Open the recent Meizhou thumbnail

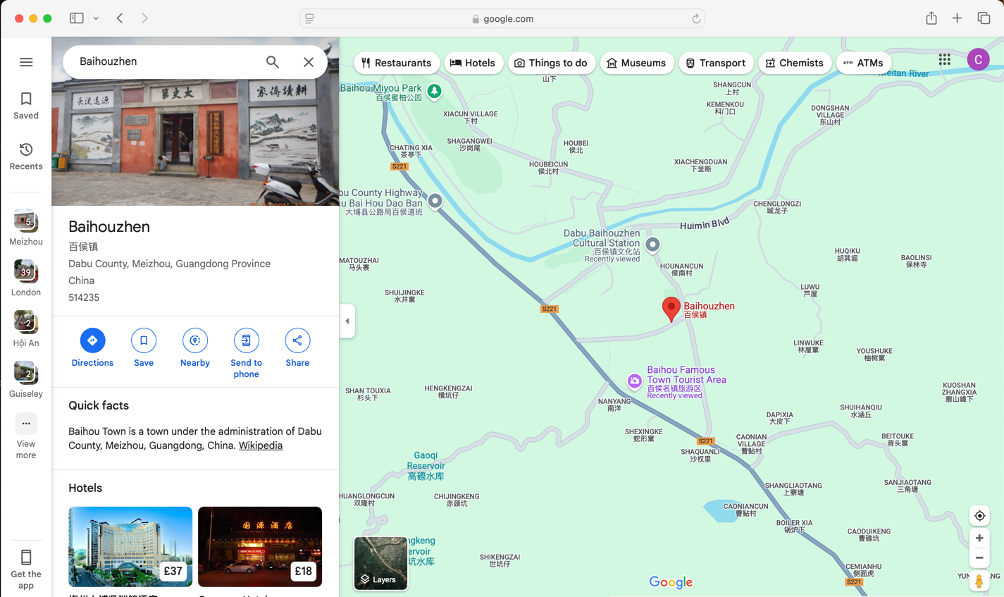pyautogui.click(x=26, y=227)
